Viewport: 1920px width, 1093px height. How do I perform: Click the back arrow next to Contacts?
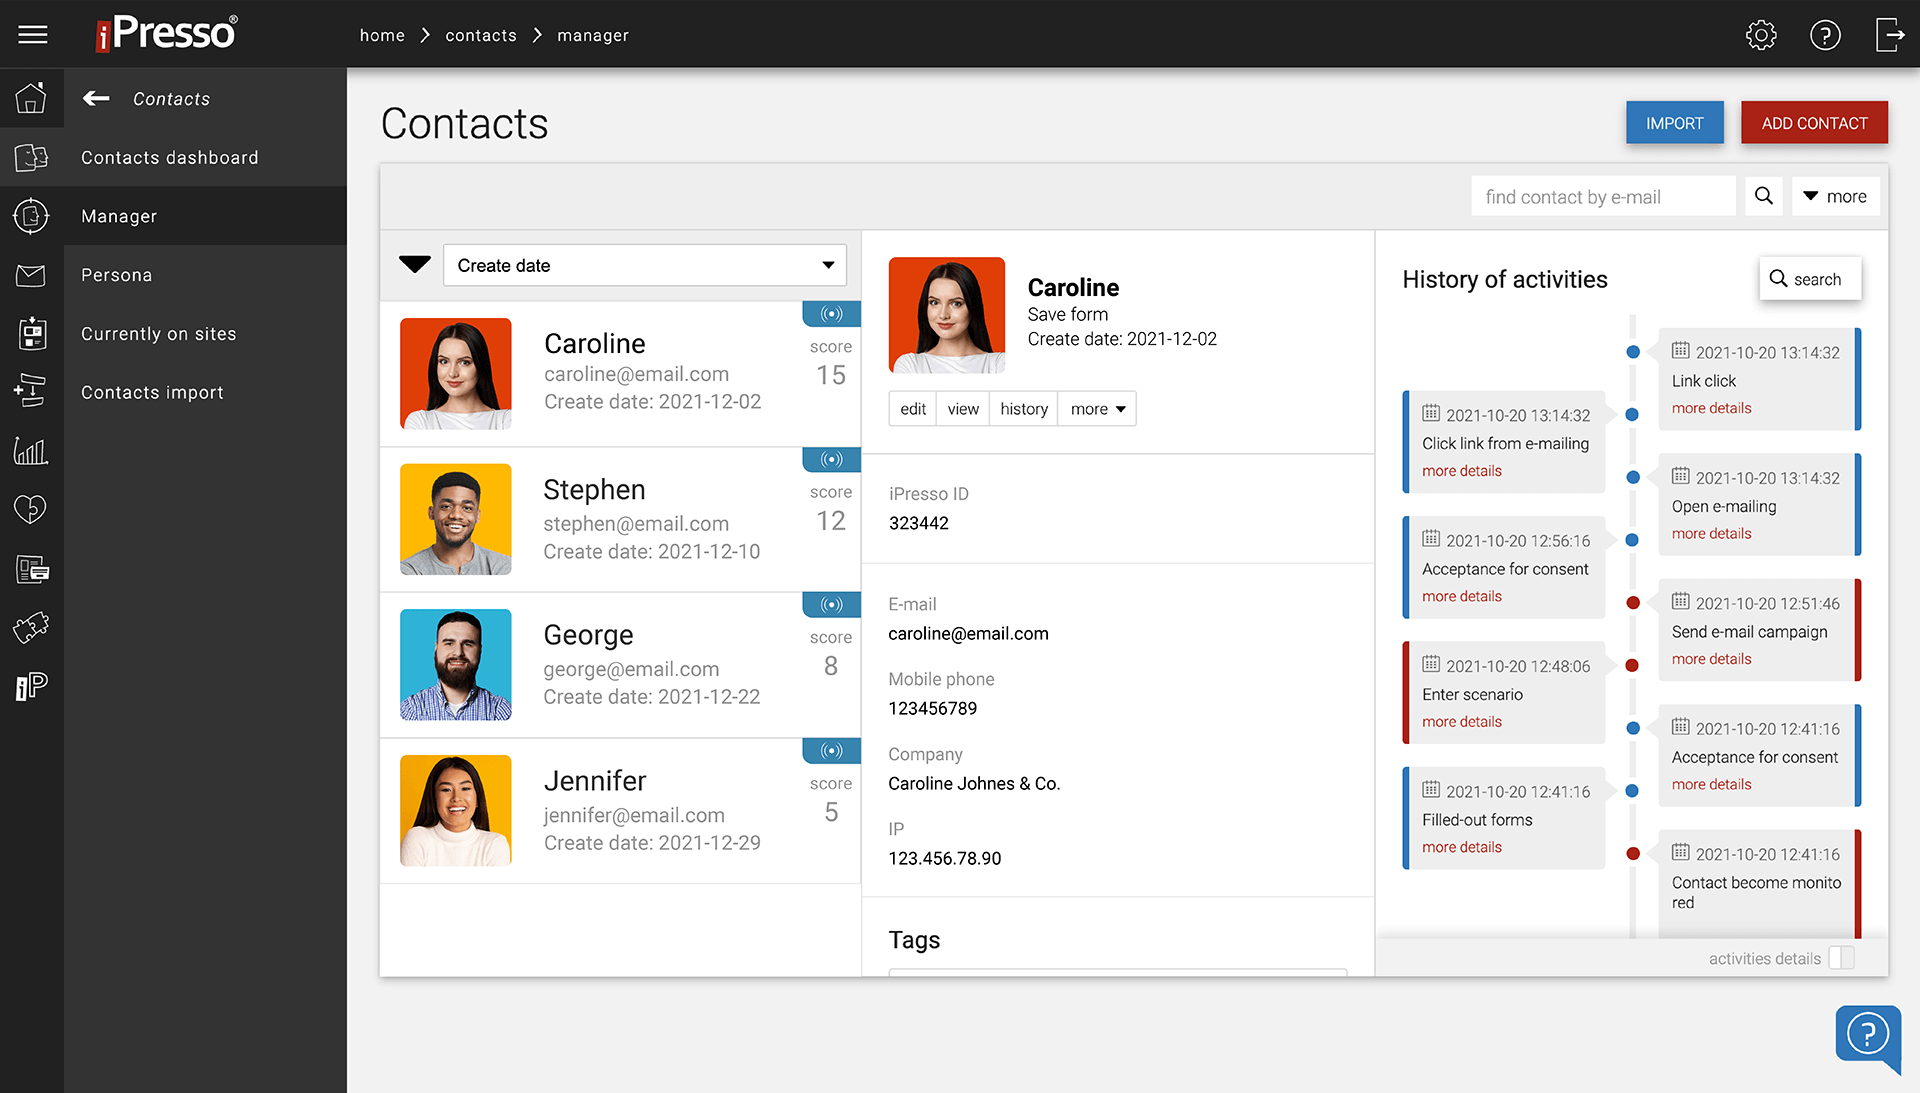96,98
